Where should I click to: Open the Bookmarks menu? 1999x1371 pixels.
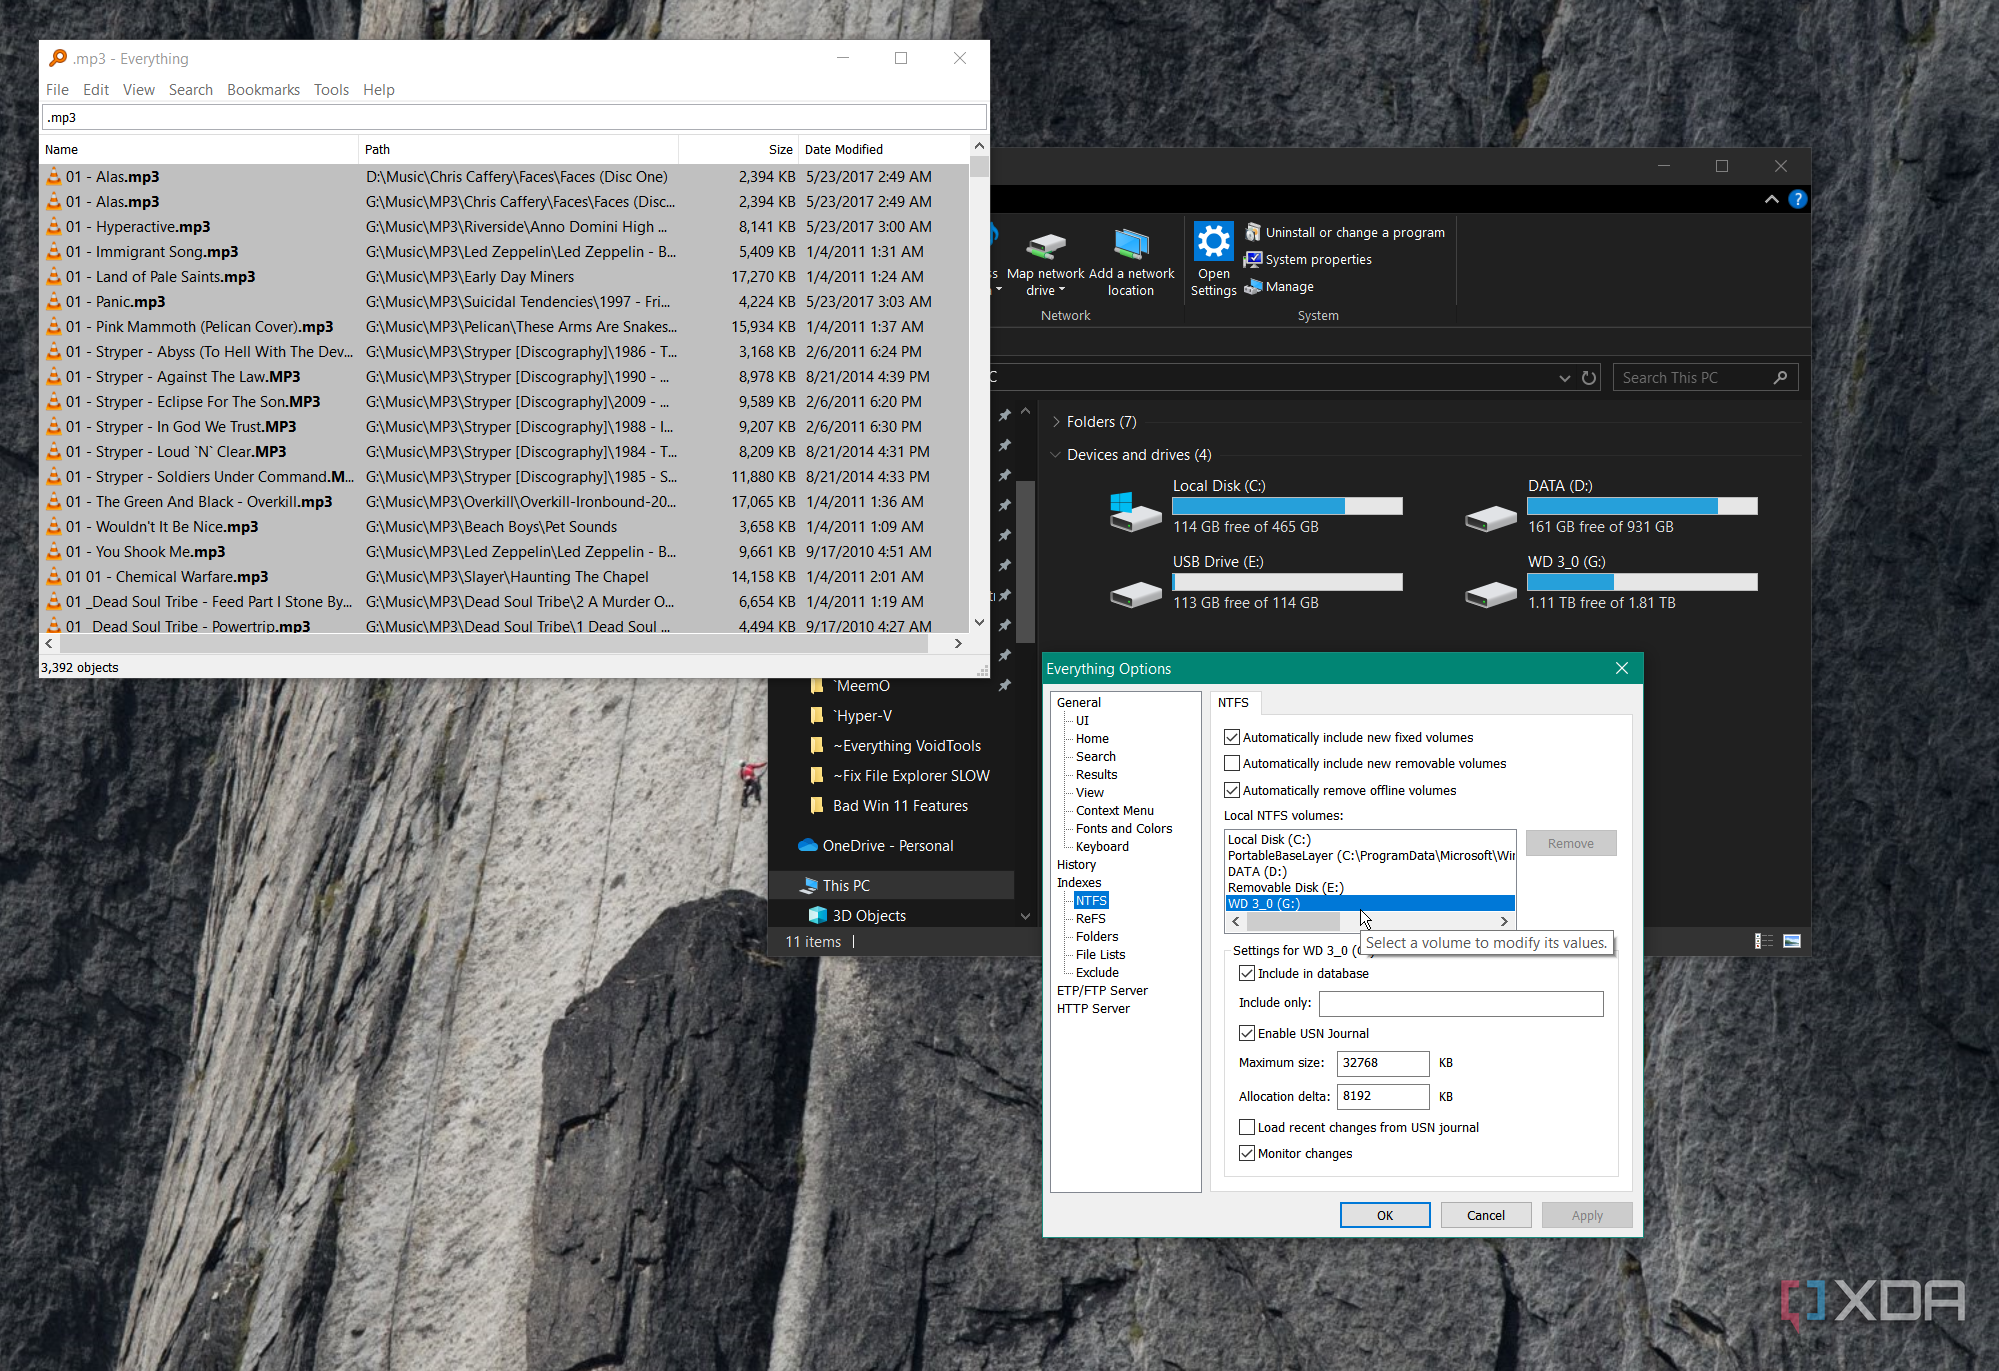tap(263, 90)
